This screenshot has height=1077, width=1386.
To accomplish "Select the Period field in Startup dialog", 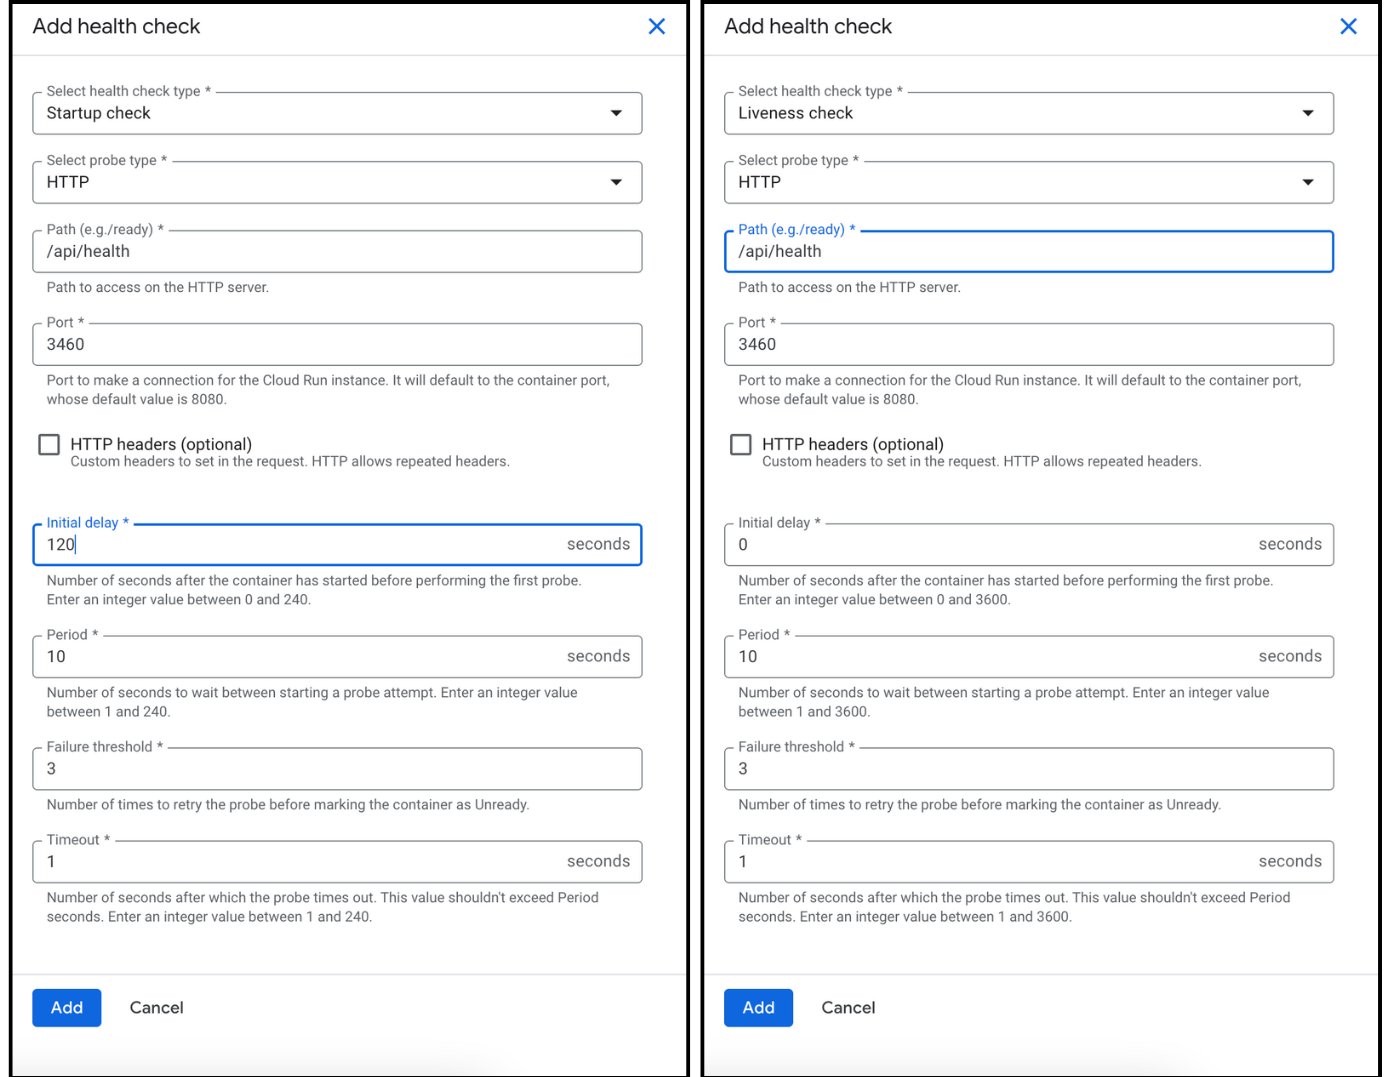I will pyautogui.click(x=300, y=657).
